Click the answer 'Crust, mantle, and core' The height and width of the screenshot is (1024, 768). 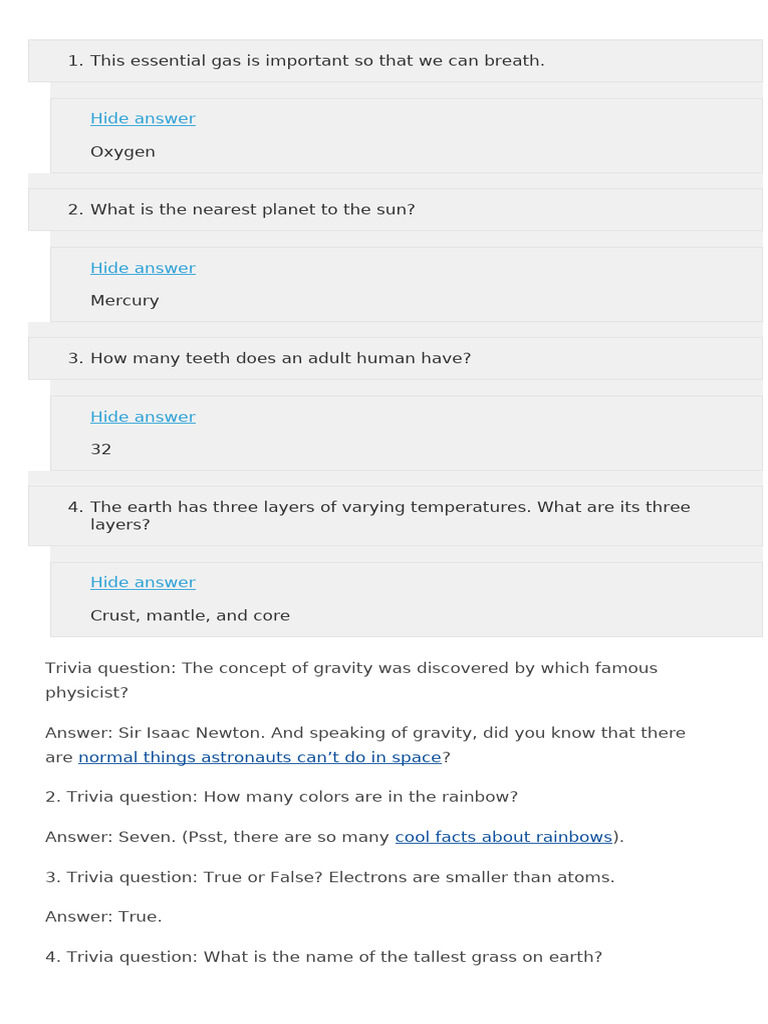tap(190, 615)
